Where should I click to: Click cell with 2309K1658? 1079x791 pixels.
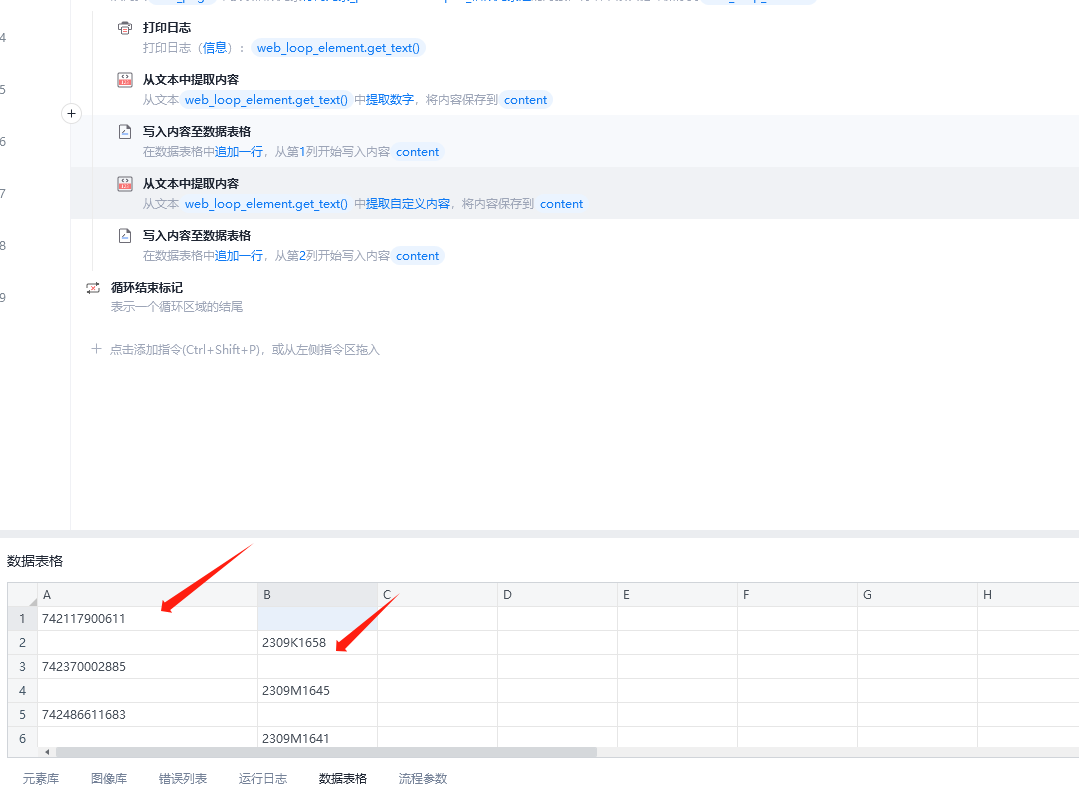pos(317,642)
